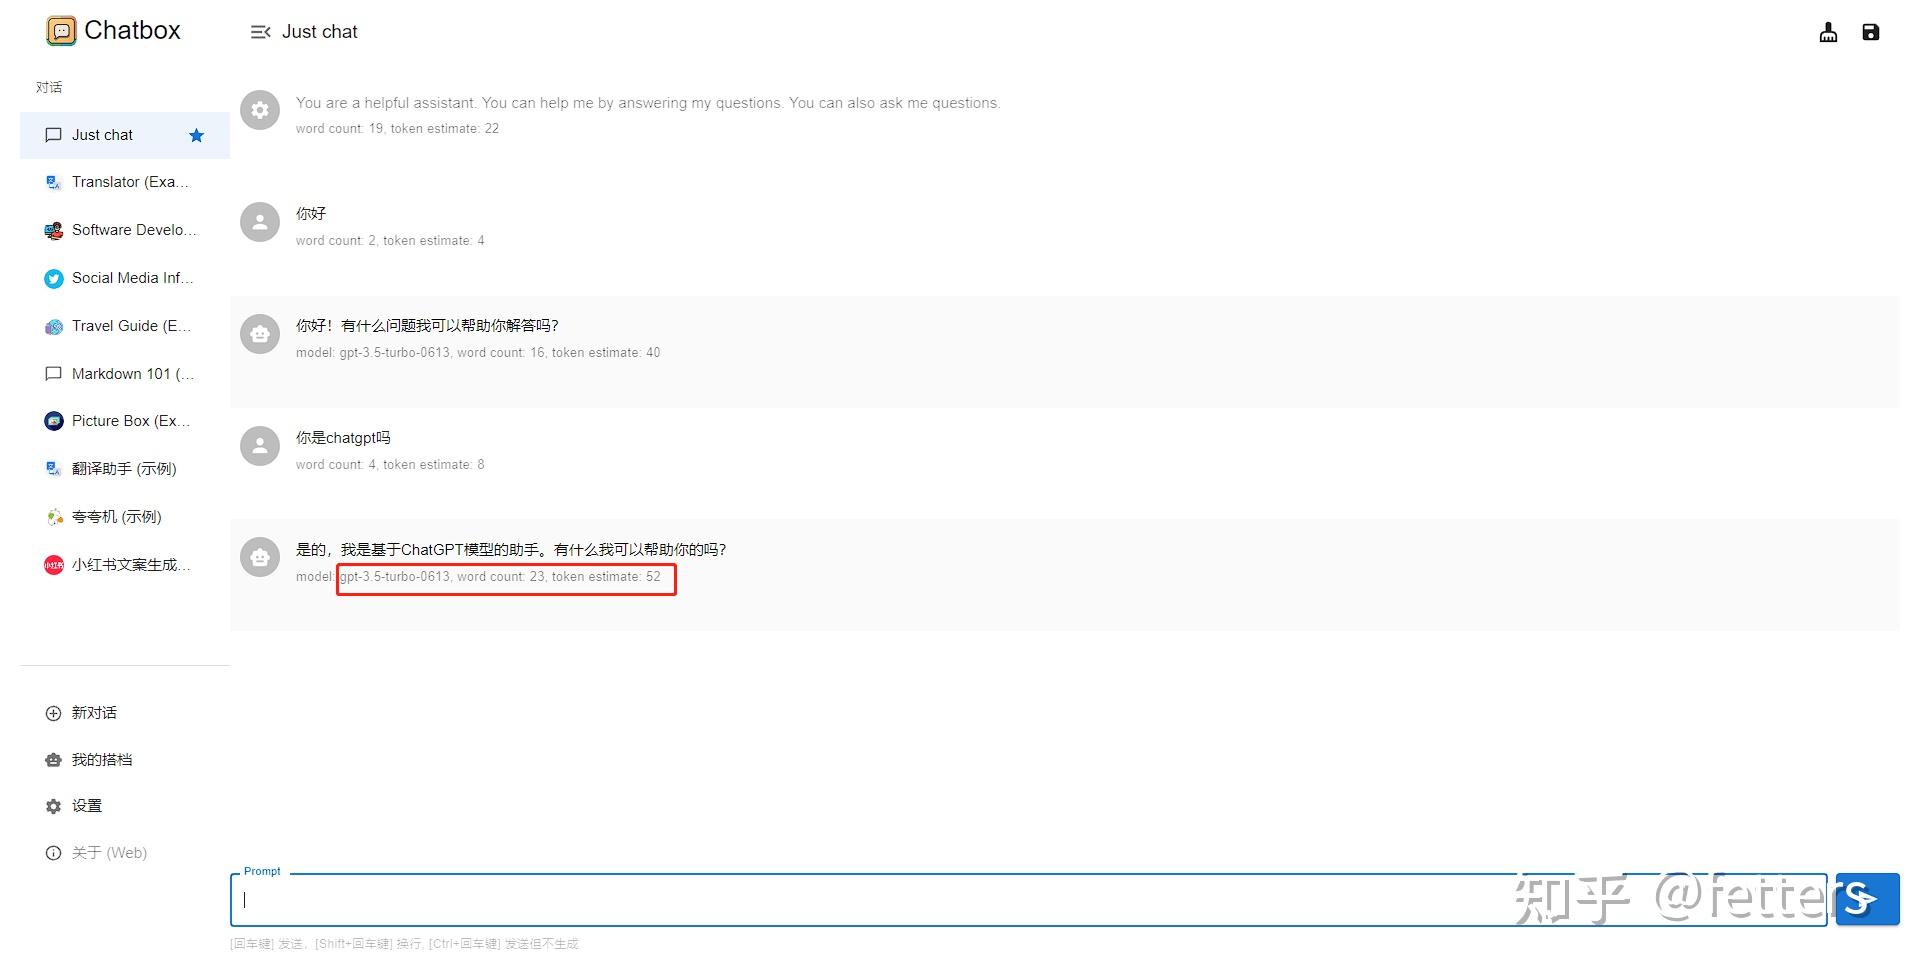This screenshot has width=1920, height=975.
Task: Open 设置 settings
Action: pos(125,806)
